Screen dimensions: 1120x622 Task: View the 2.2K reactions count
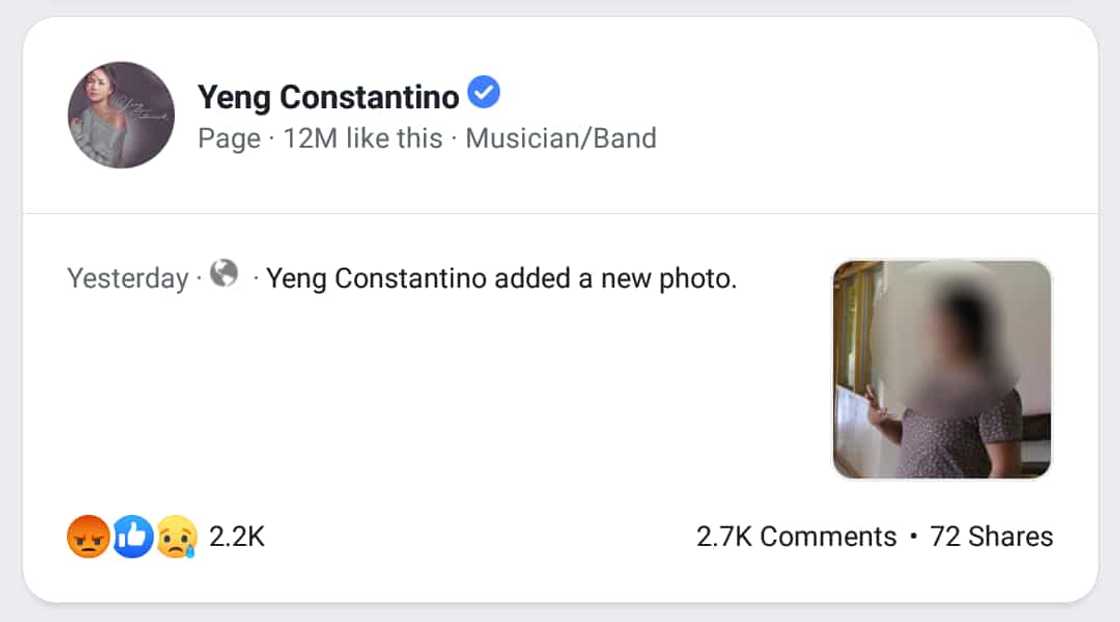tap(237, 537)
